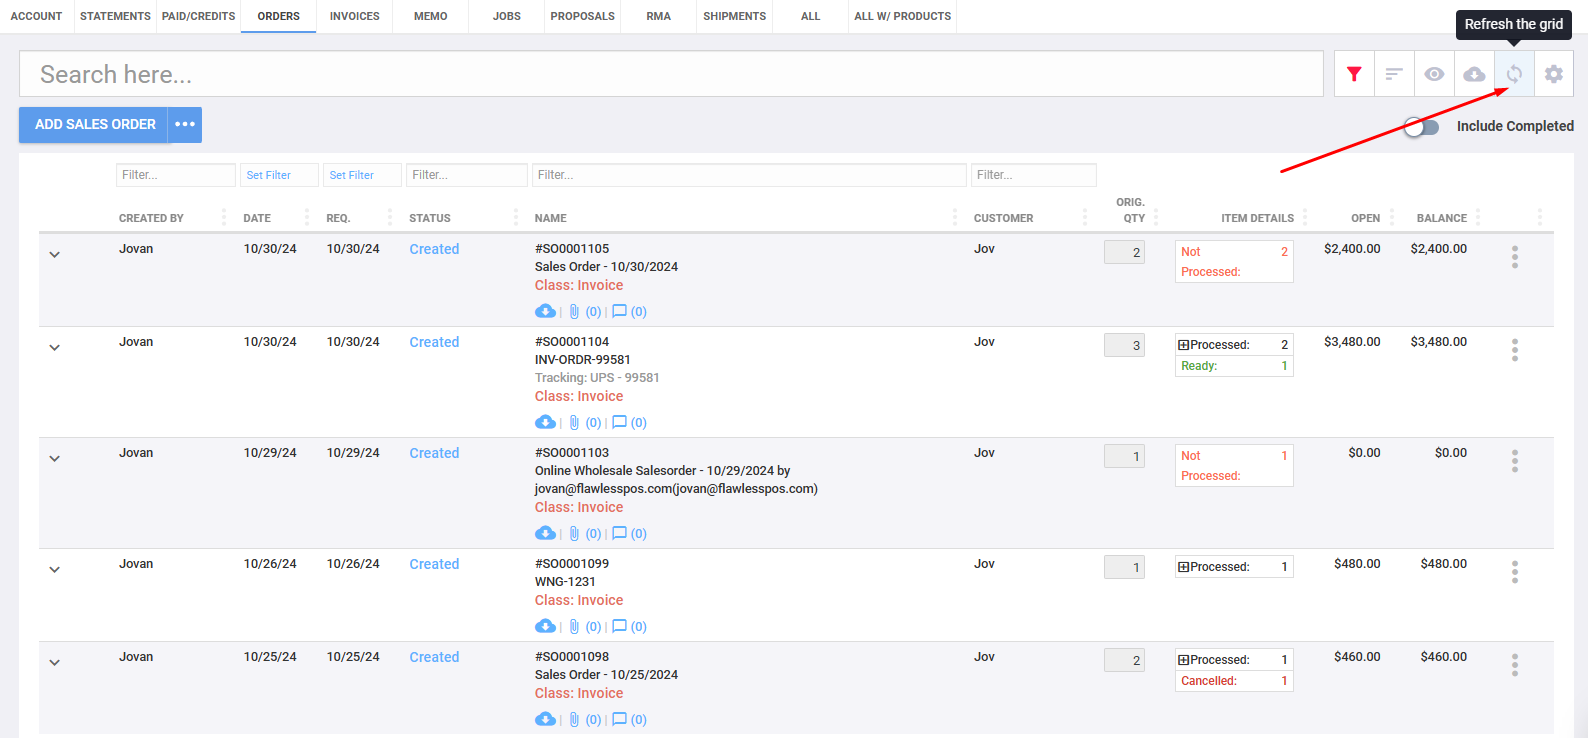Expand row for order #SO0001103
1588x738 pixels.
coord(55,459)
